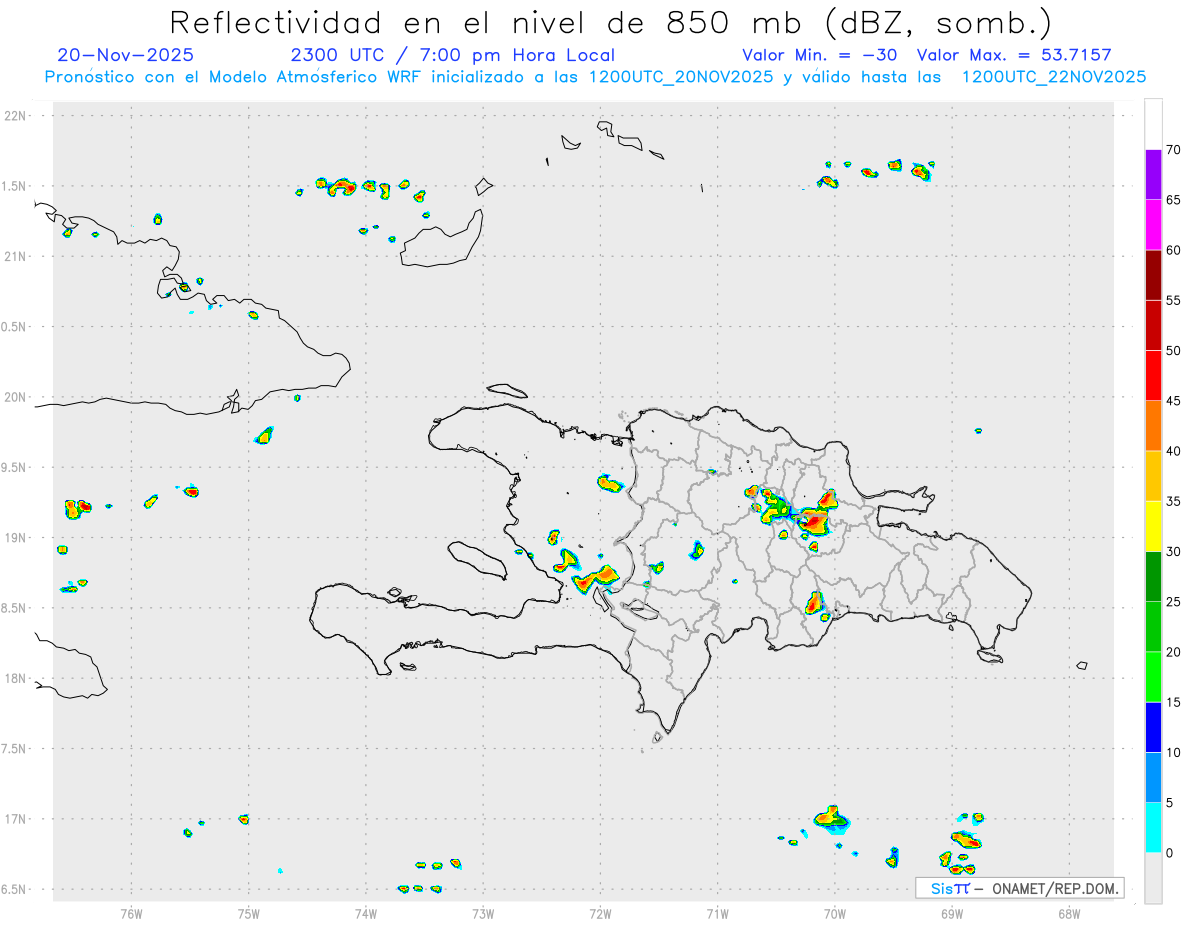Click the date '20-Nov-2025'

126,55
